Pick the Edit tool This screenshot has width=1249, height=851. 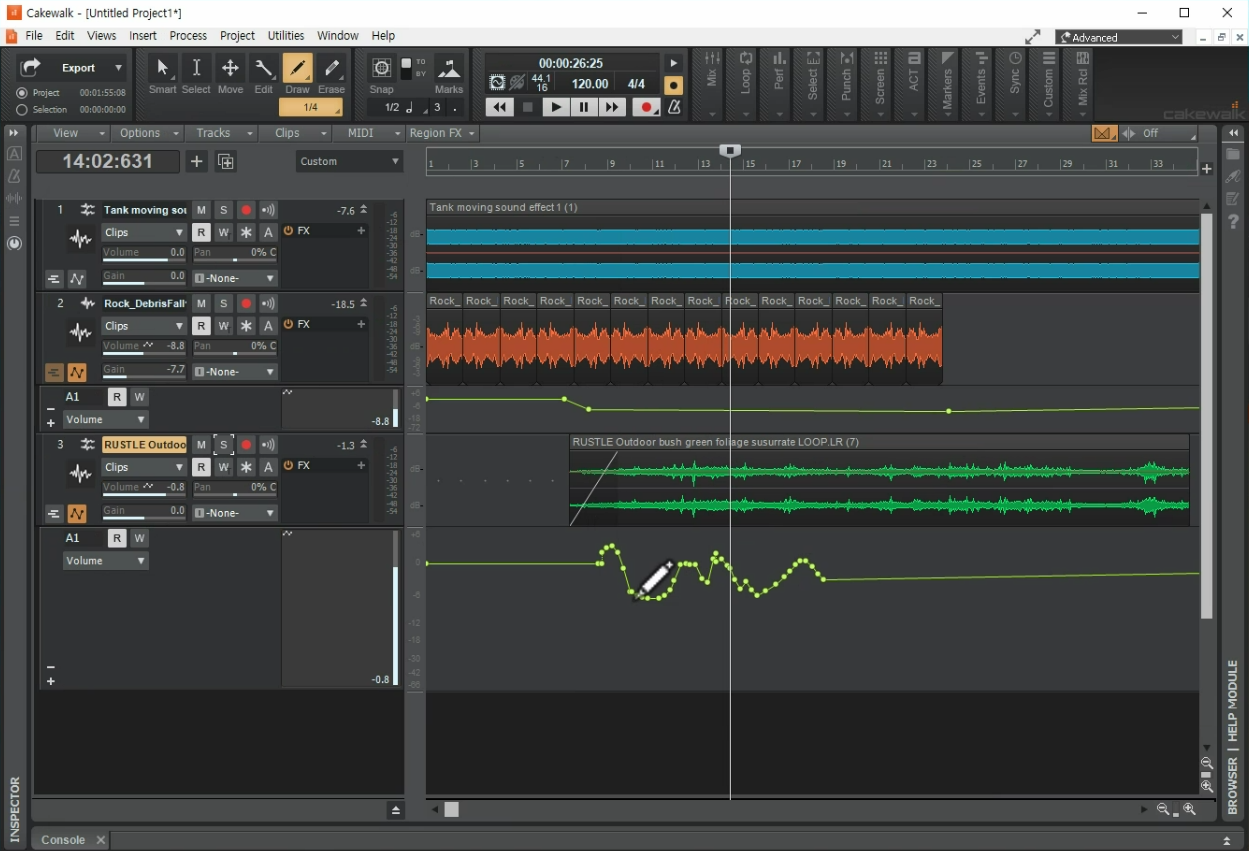(263, 74)
